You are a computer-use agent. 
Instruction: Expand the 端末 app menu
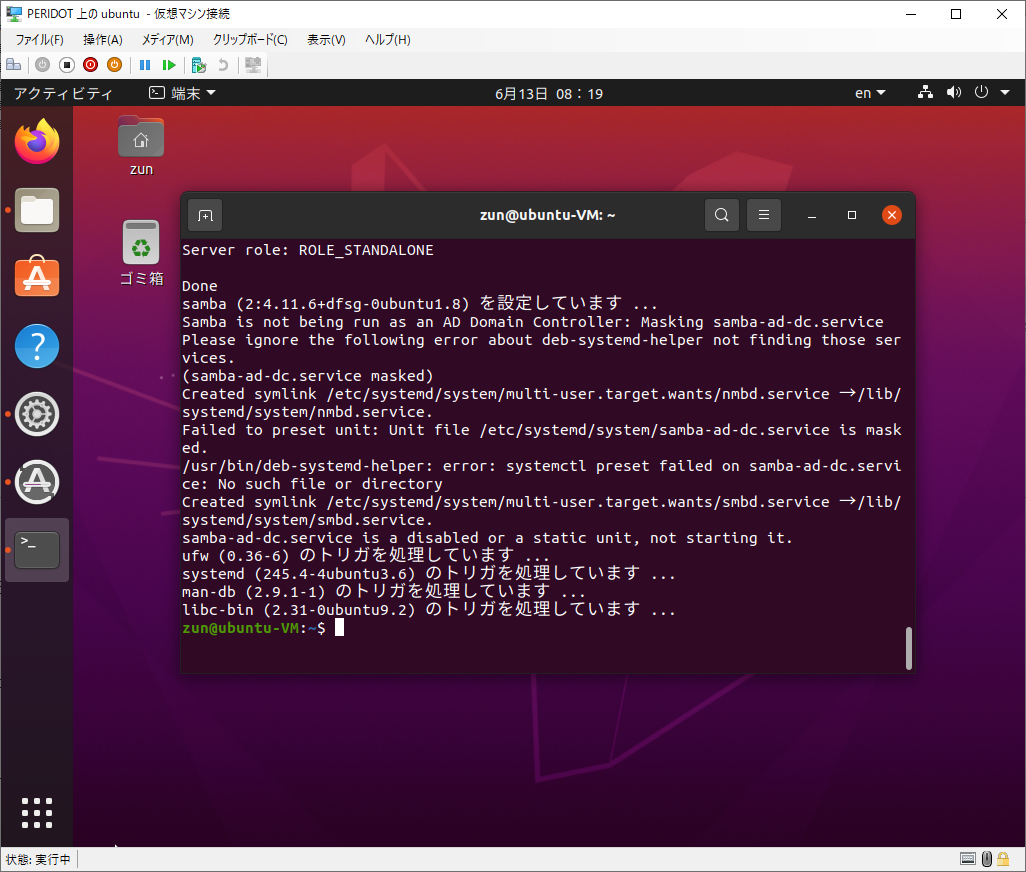183,94
